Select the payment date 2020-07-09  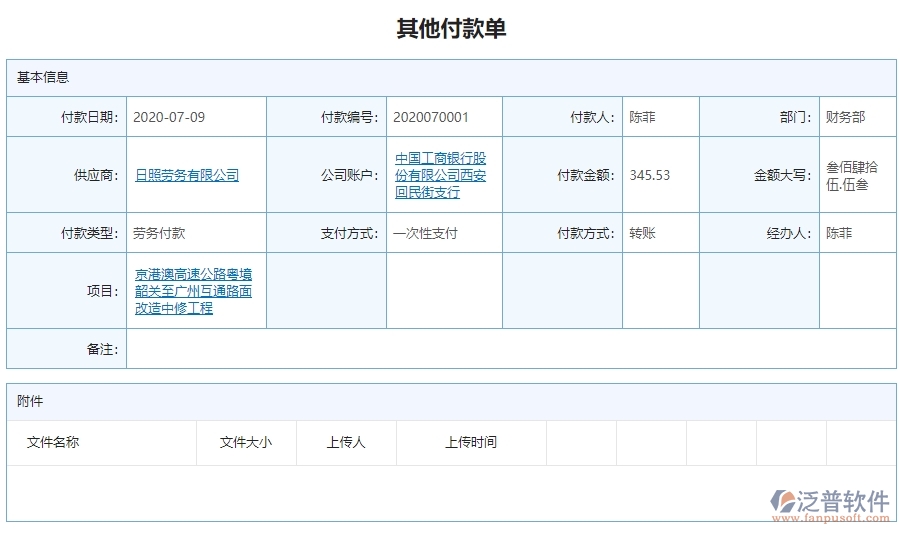[x=169, y=117]
